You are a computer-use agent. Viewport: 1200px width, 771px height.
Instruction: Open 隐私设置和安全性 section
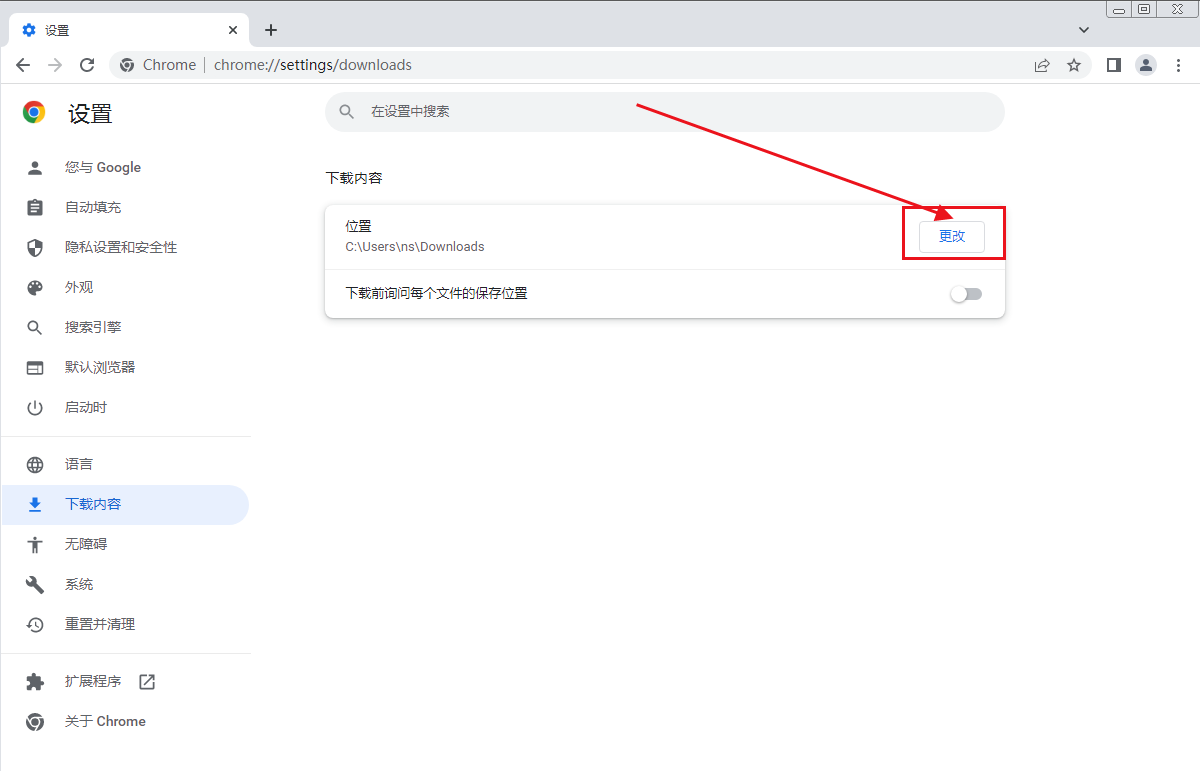coord(125,247)
